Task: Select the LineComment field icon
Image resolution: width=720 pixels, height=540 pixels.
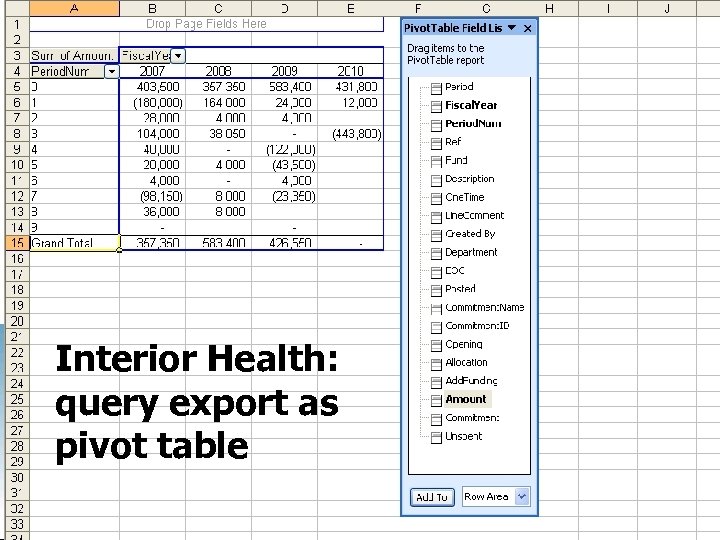Action: tap(436, 217)
